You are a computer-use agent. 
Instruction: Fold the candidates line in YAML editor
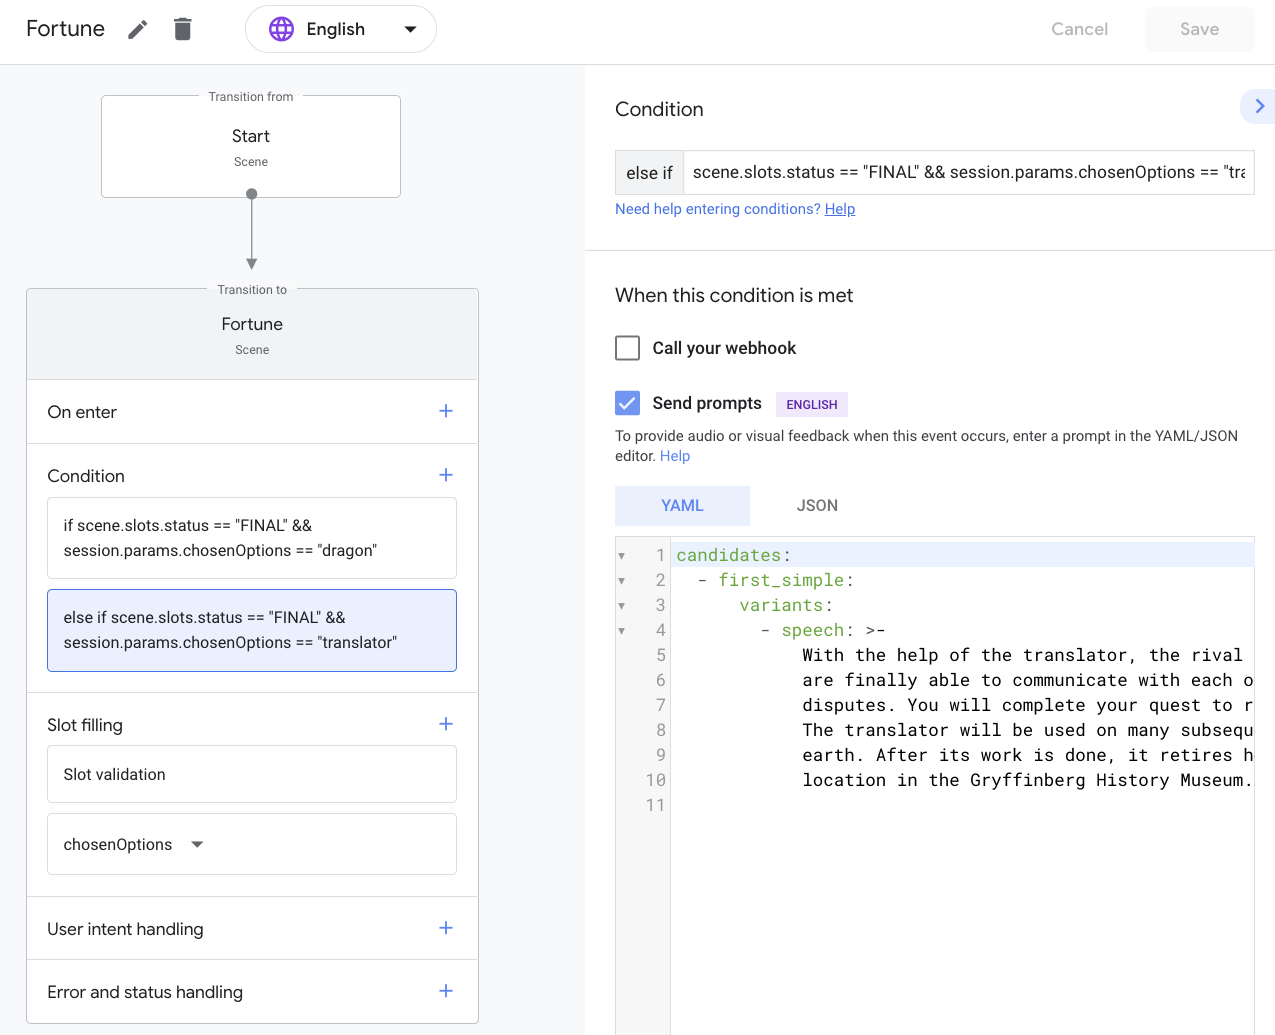click(622, 556)
